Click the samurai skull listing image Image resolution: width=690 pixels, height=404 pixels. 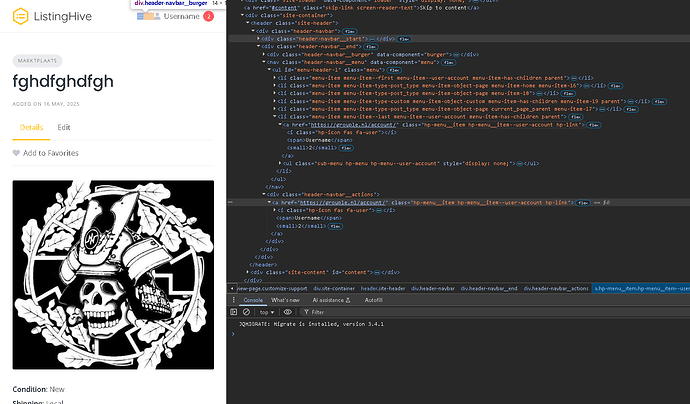[x=113, y=275]
